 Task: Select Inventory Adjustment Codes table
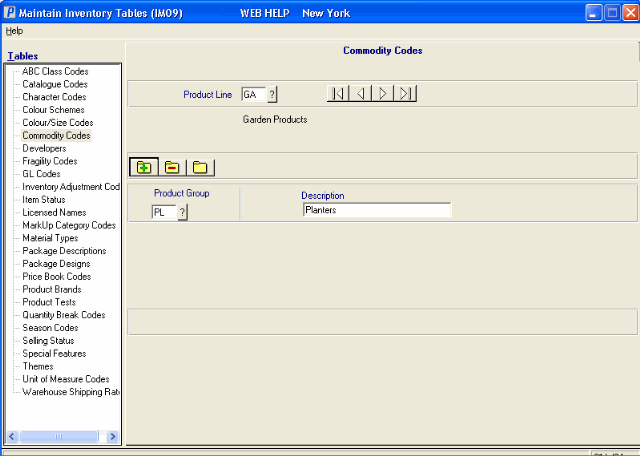click(71, 187)
